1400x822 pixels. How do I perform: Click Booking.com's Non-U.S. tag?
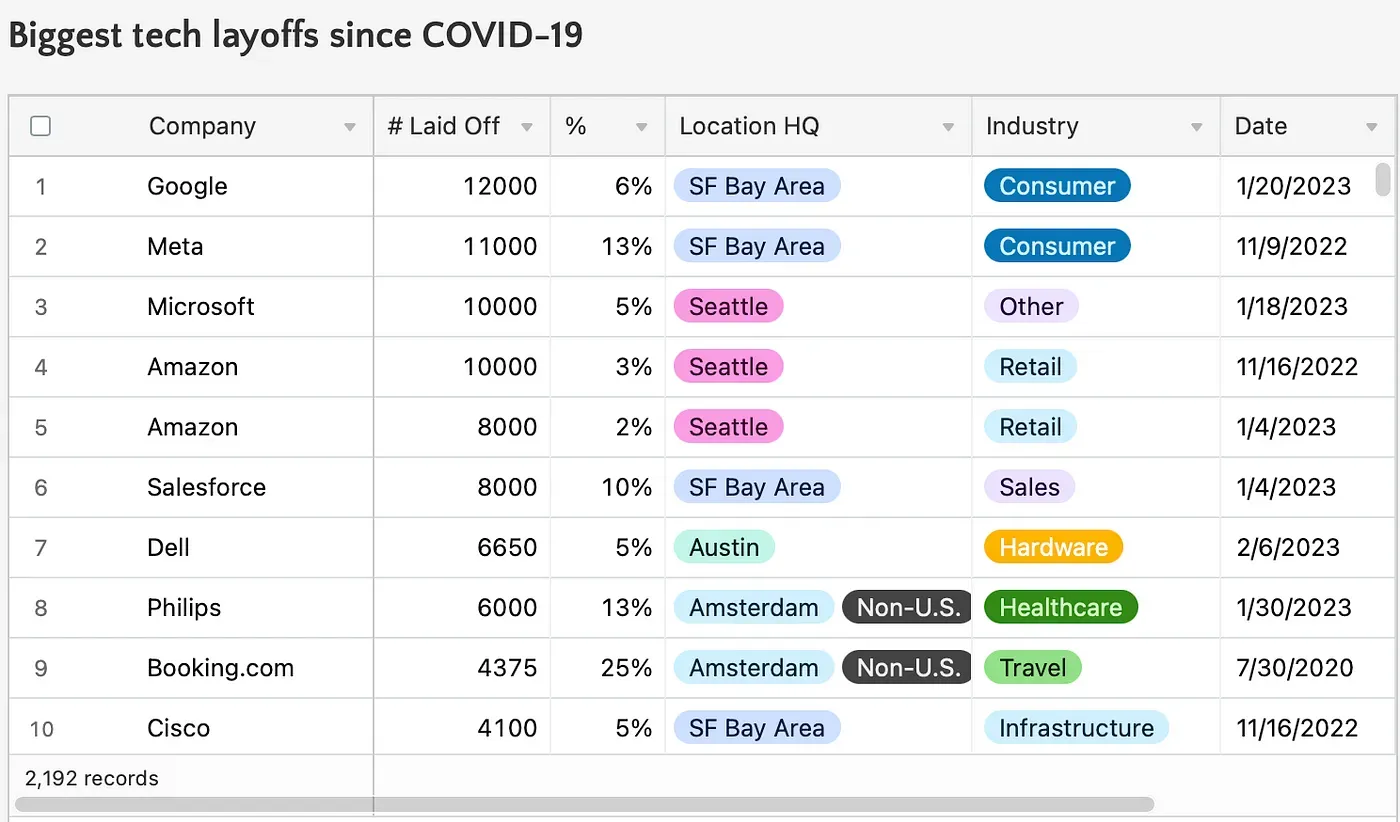pos(908,667)
